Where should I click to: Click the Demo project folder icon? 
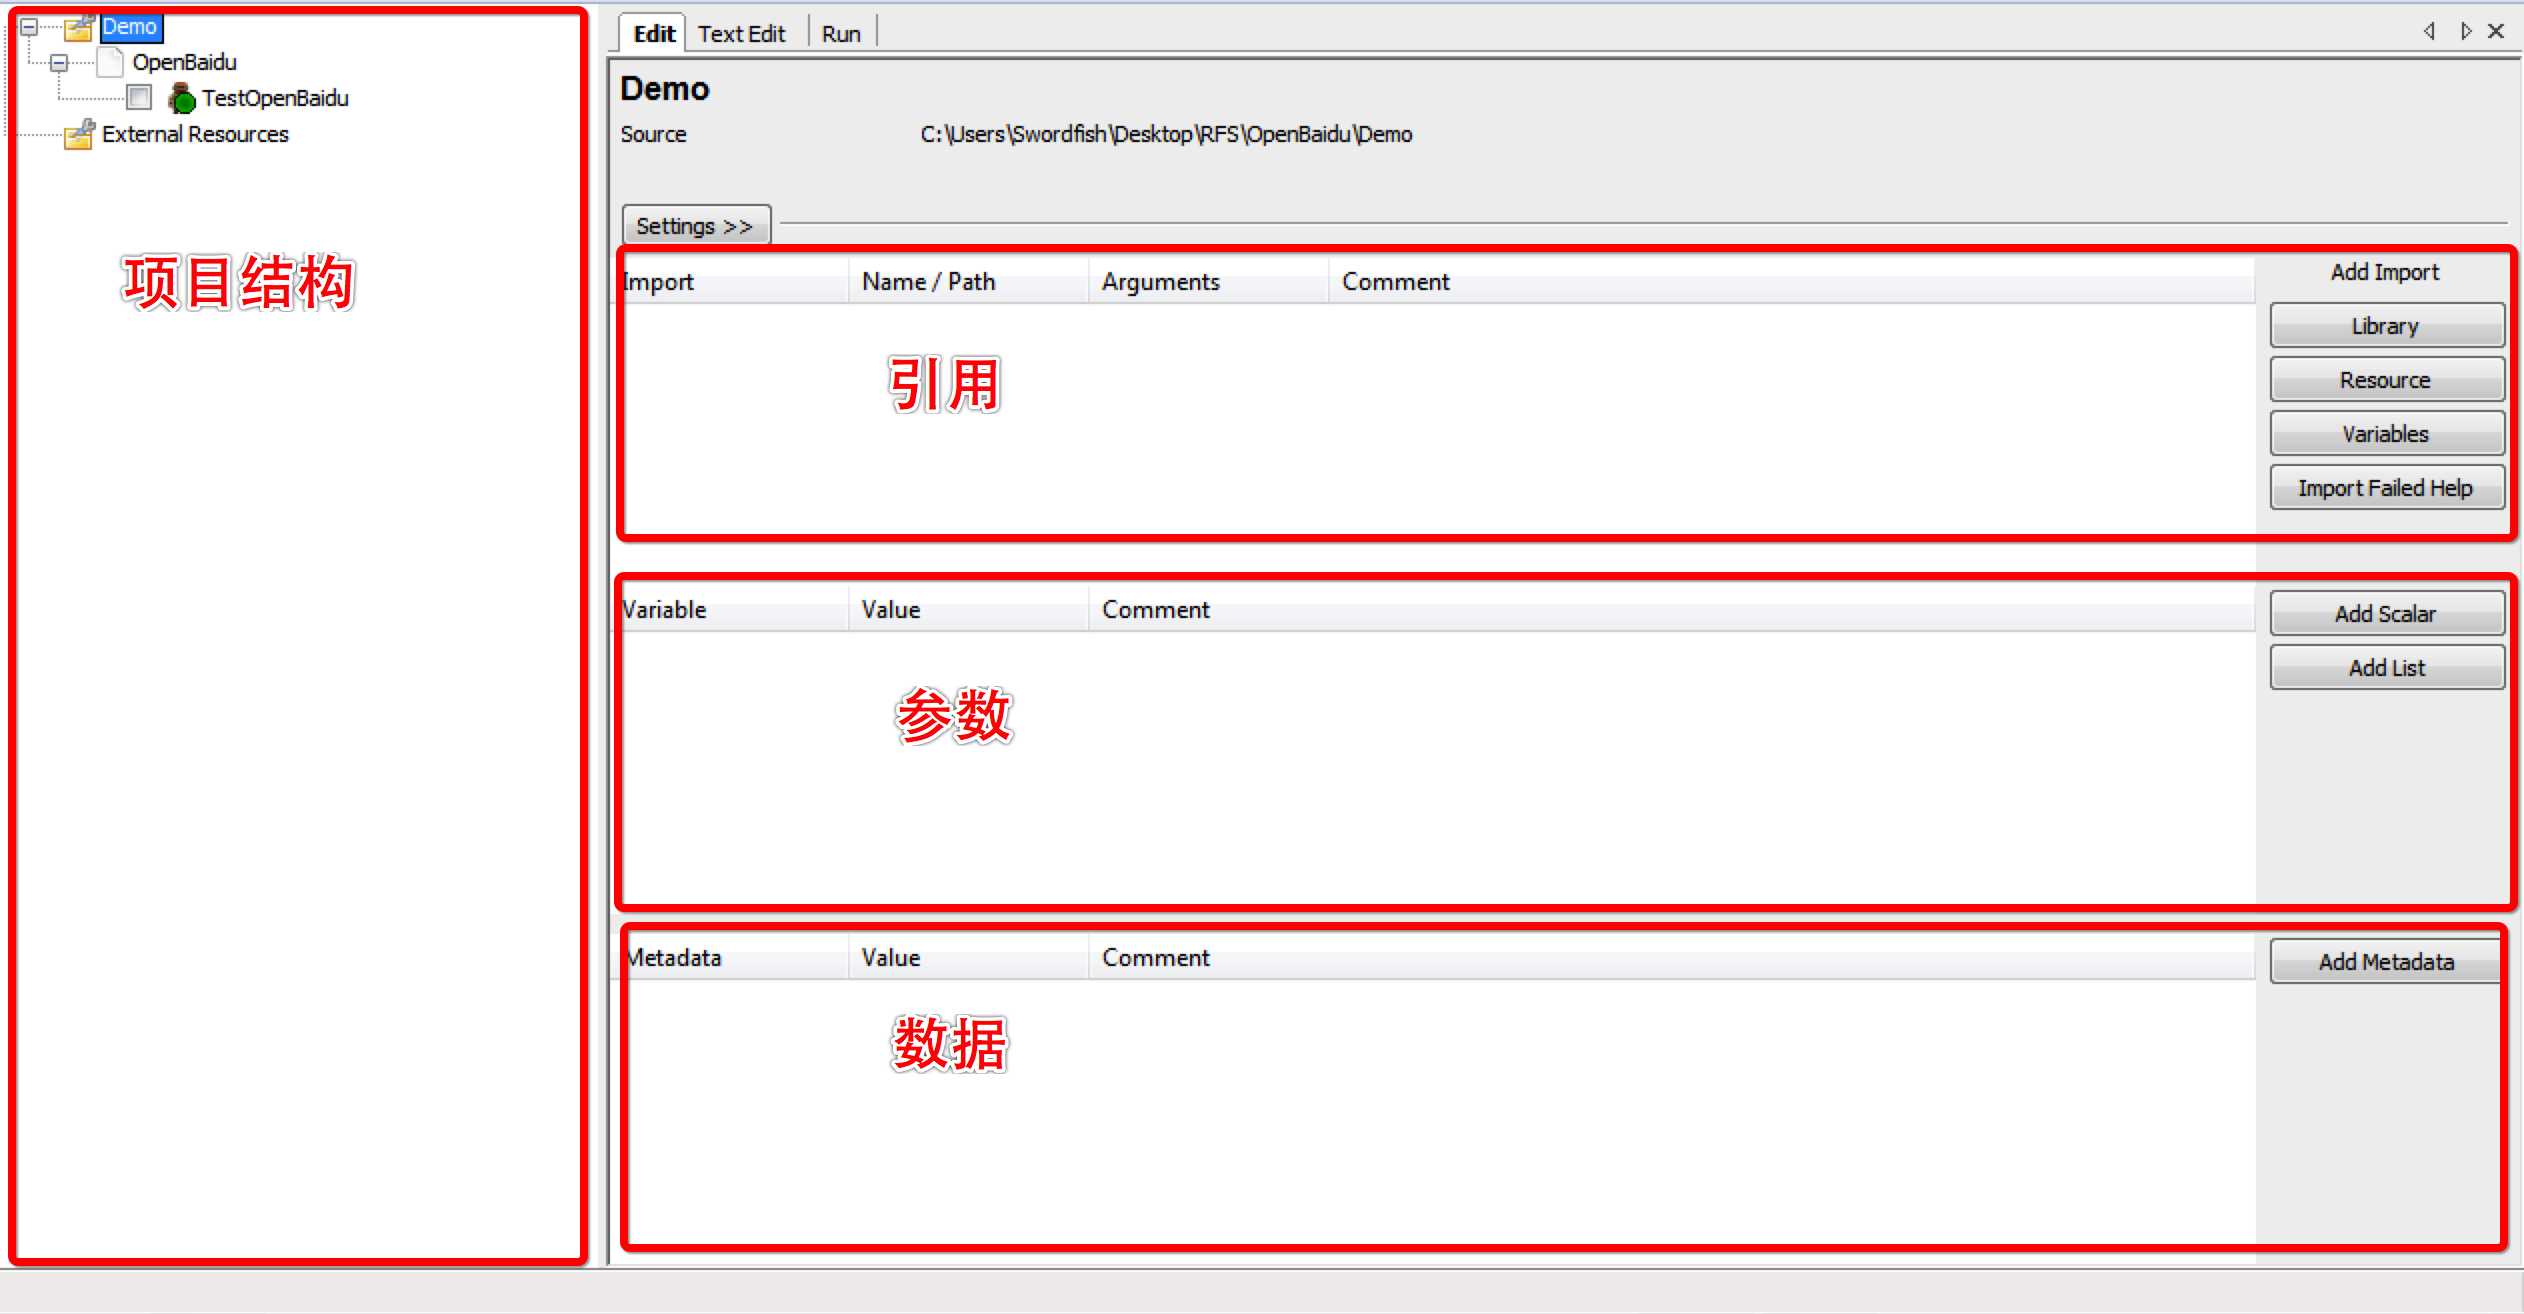click(79, 27)
